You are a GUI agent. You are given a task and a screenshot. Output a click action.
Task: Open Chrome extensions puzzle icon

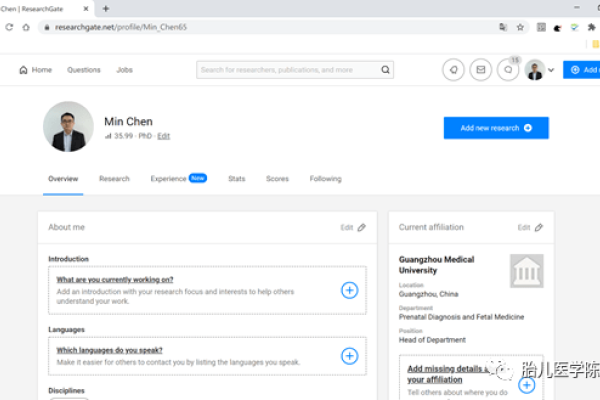click(590, 27)
